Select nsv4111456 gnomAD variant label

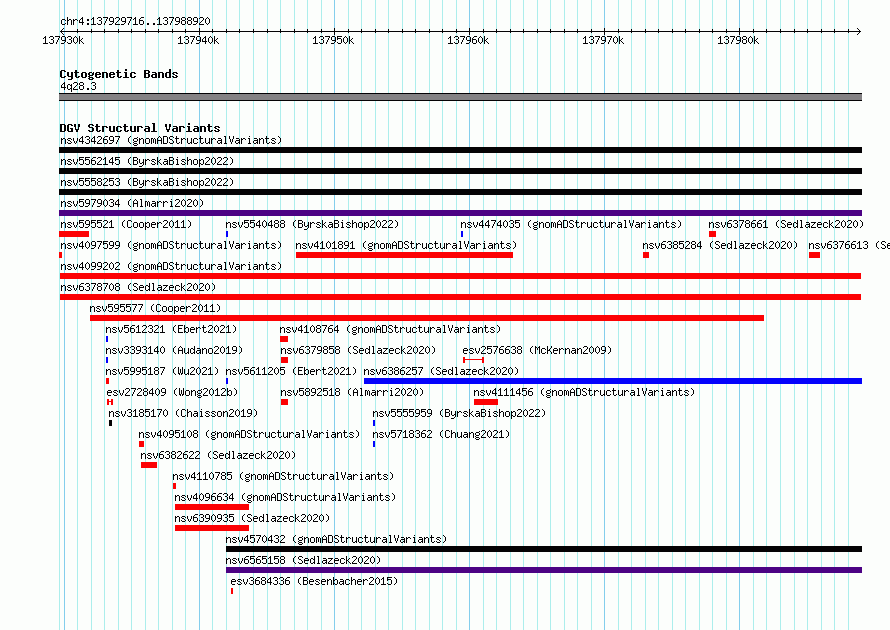coord(584,392)
